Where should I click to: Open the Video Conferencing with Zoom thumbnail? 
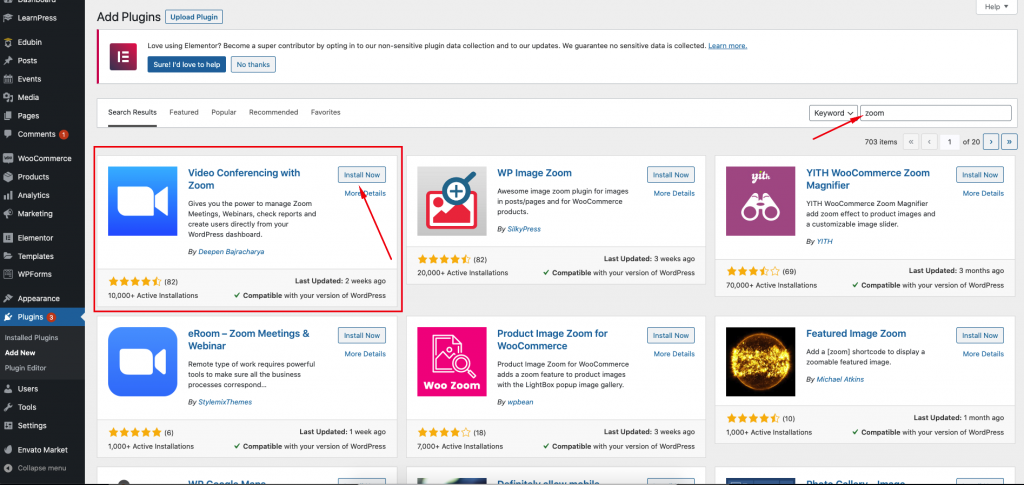tap(143, 201)
